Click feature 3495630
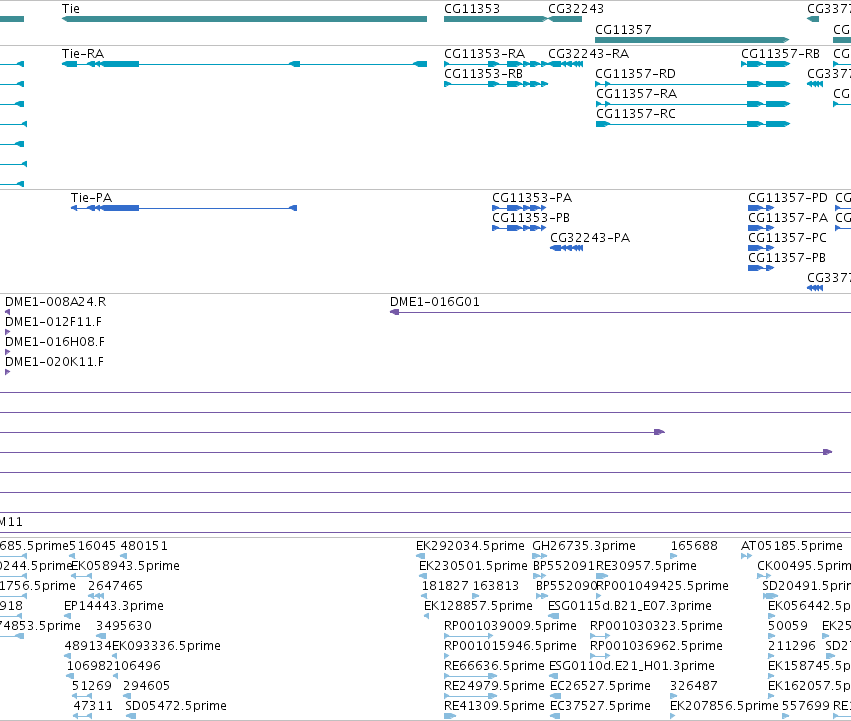The width and height of the screenshot is (851, 721). click(x=124, y=626)
